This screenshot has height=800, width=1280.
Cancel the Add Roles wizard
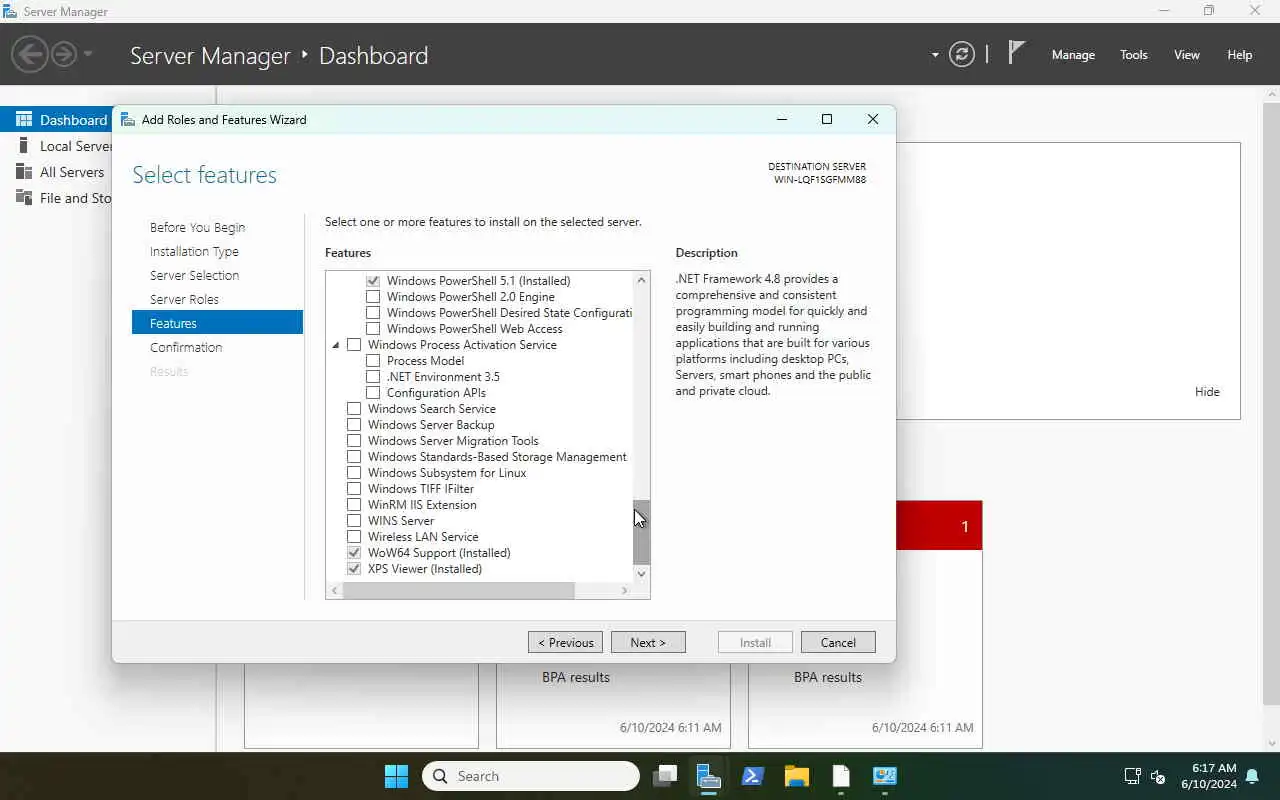click(838, 642)
